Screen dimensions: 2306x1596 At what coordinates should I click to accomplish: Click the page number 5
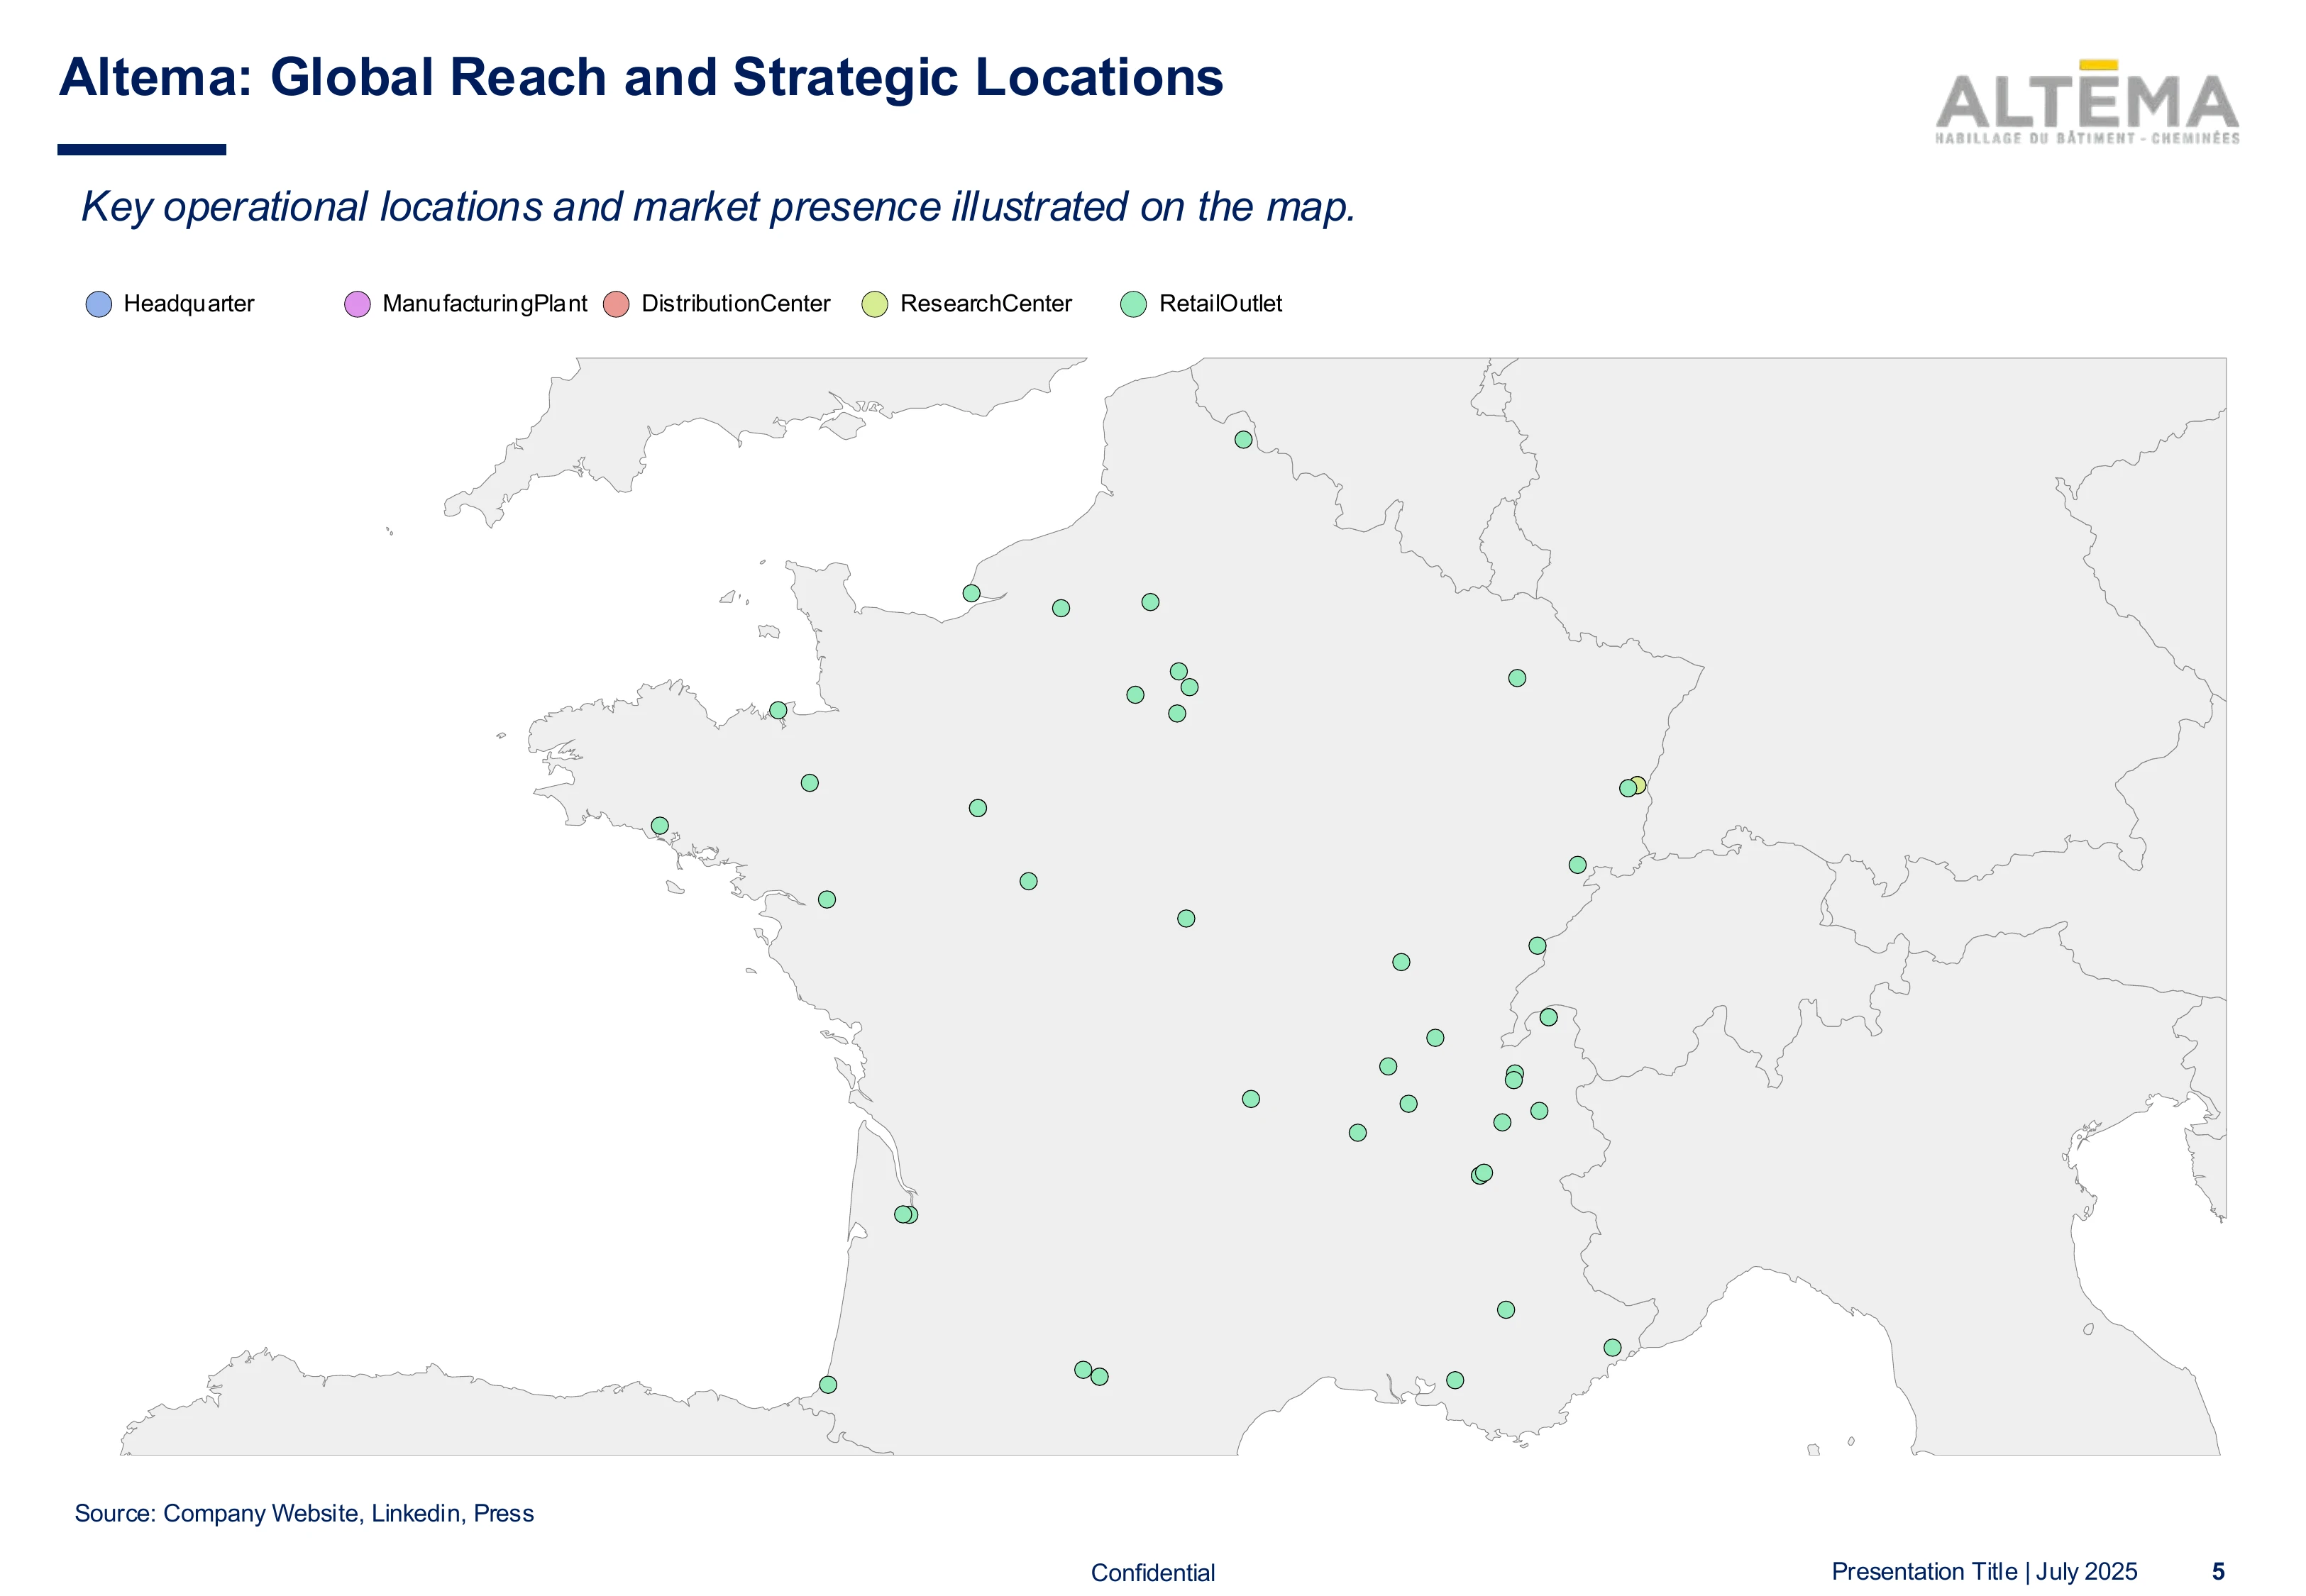[2218, 1571]
